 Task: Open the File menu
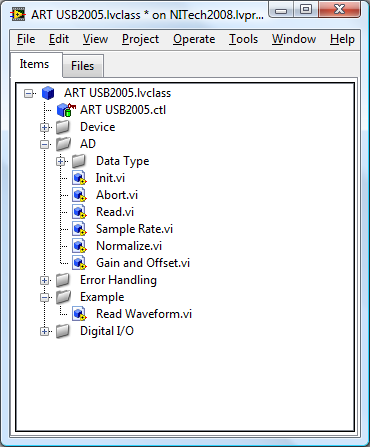click(26, 39)
